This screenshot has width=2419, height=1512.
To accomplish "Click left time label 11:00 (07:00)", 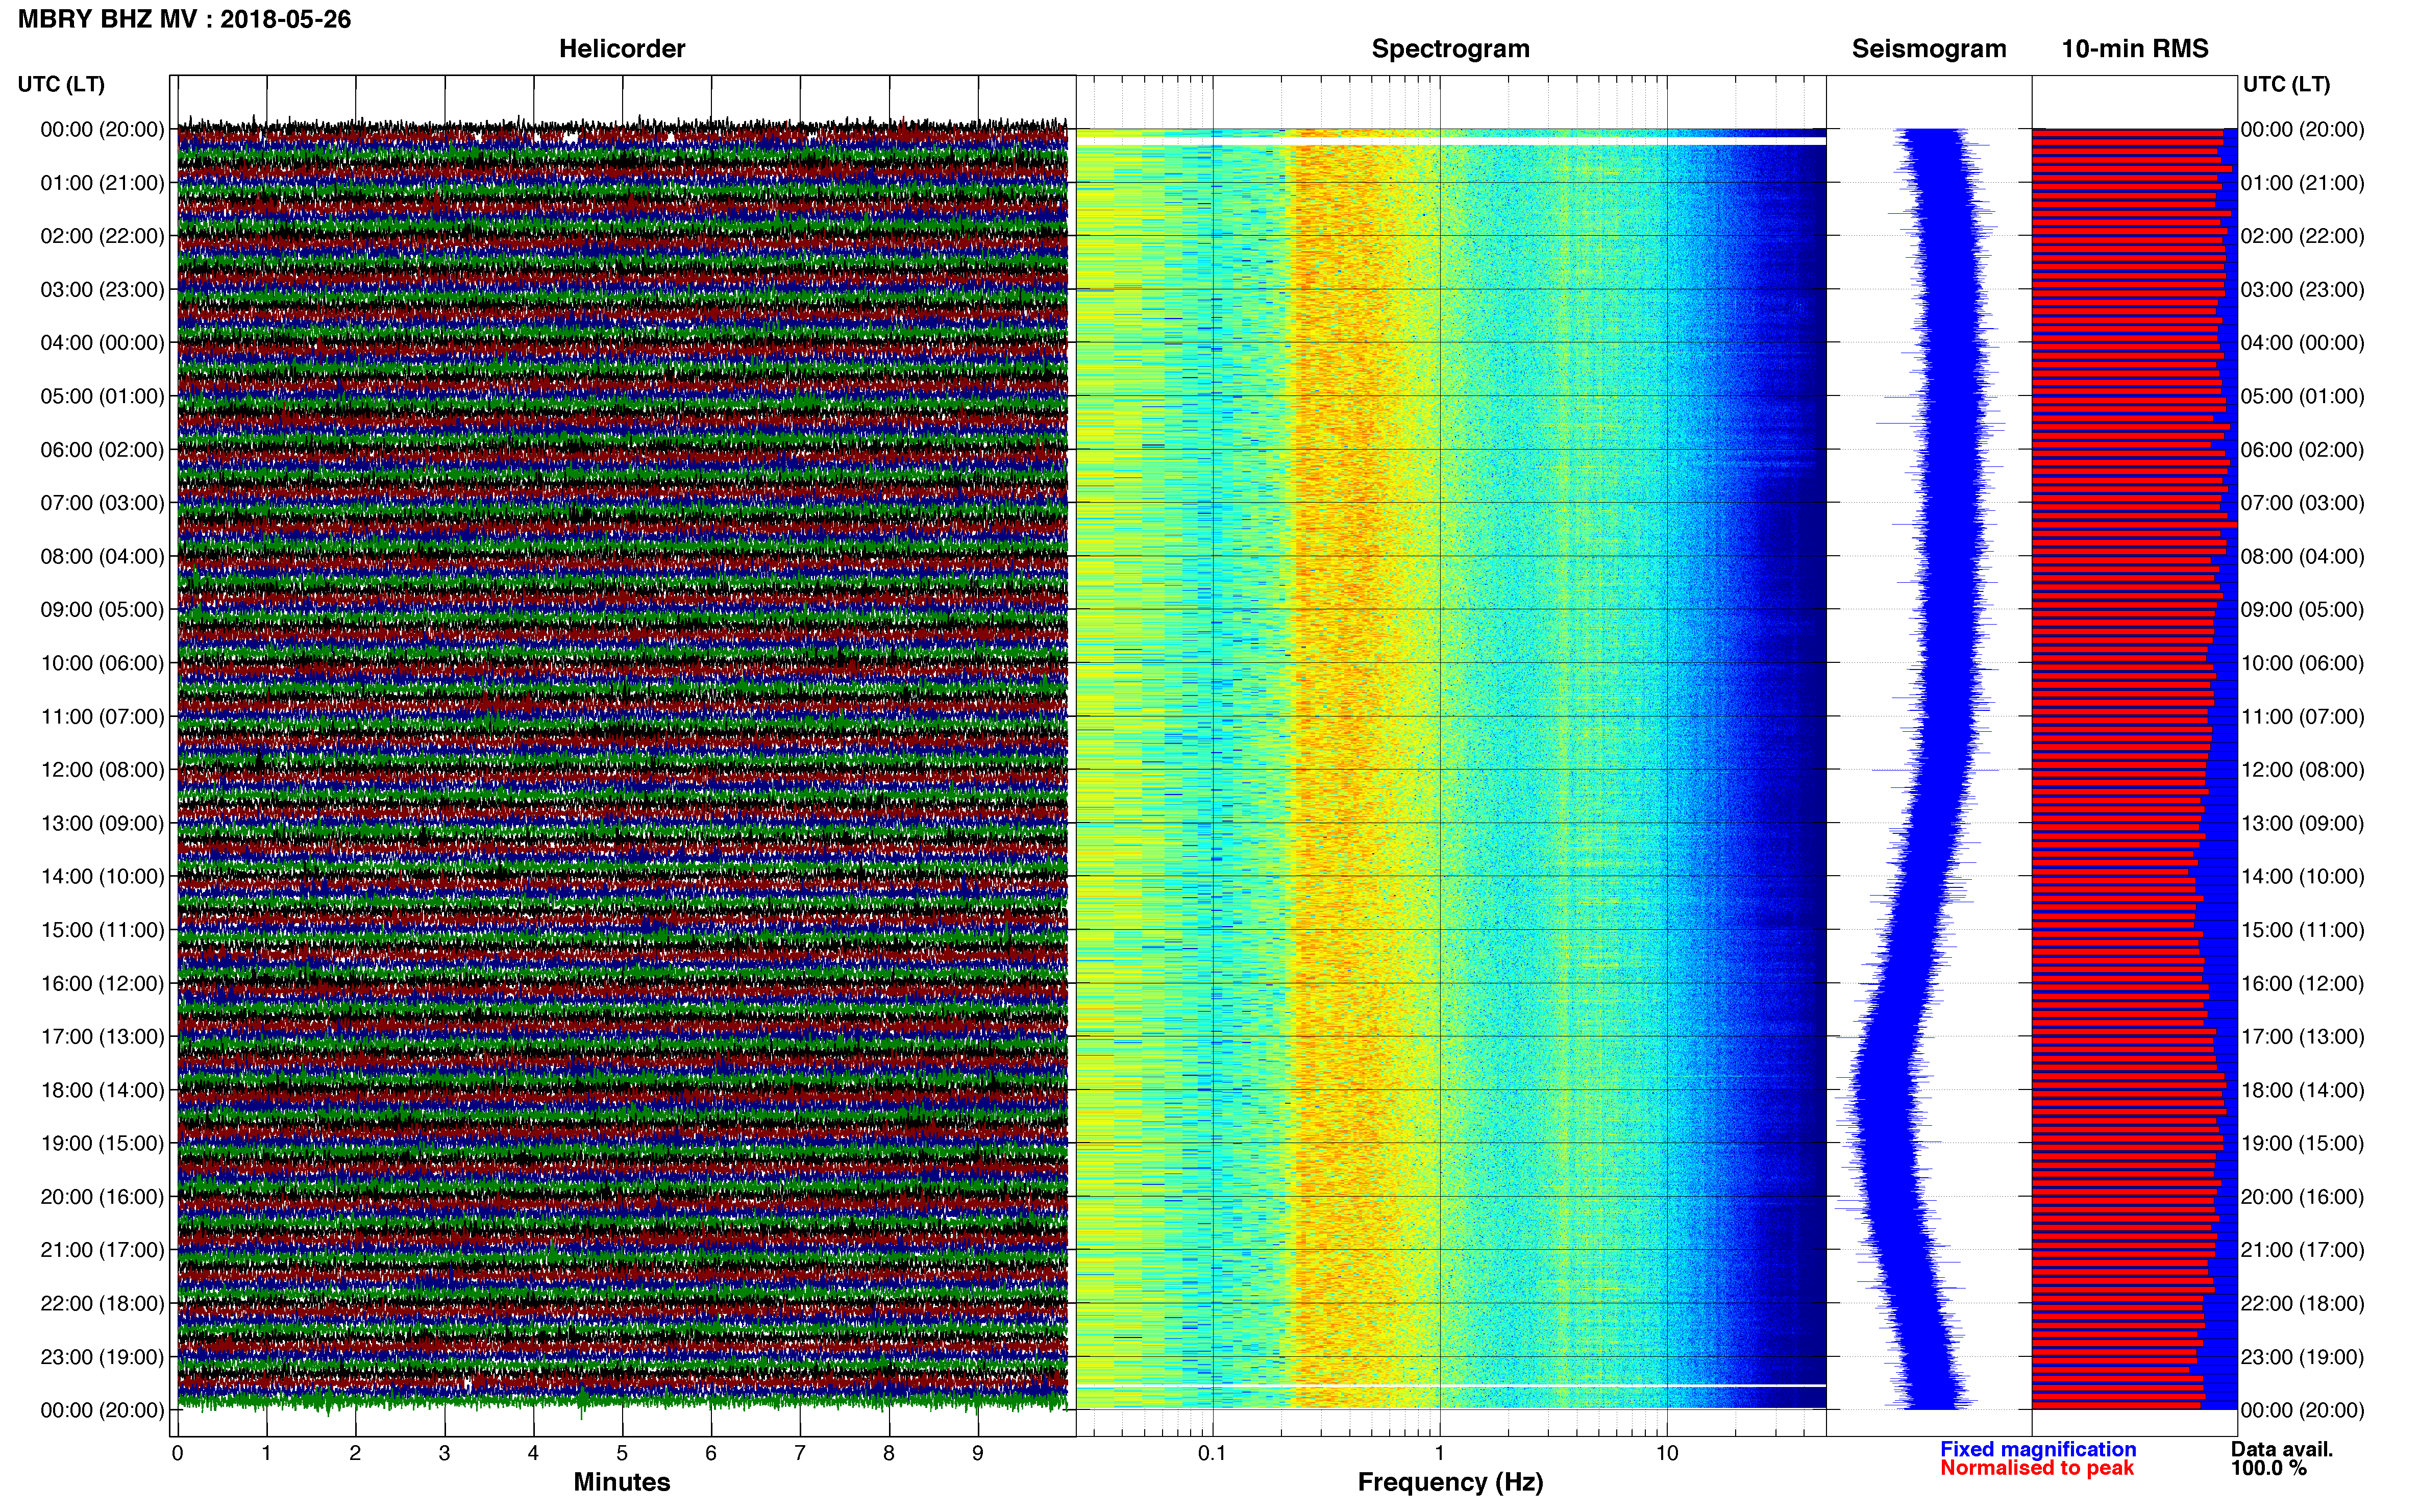I will [102, 716].
